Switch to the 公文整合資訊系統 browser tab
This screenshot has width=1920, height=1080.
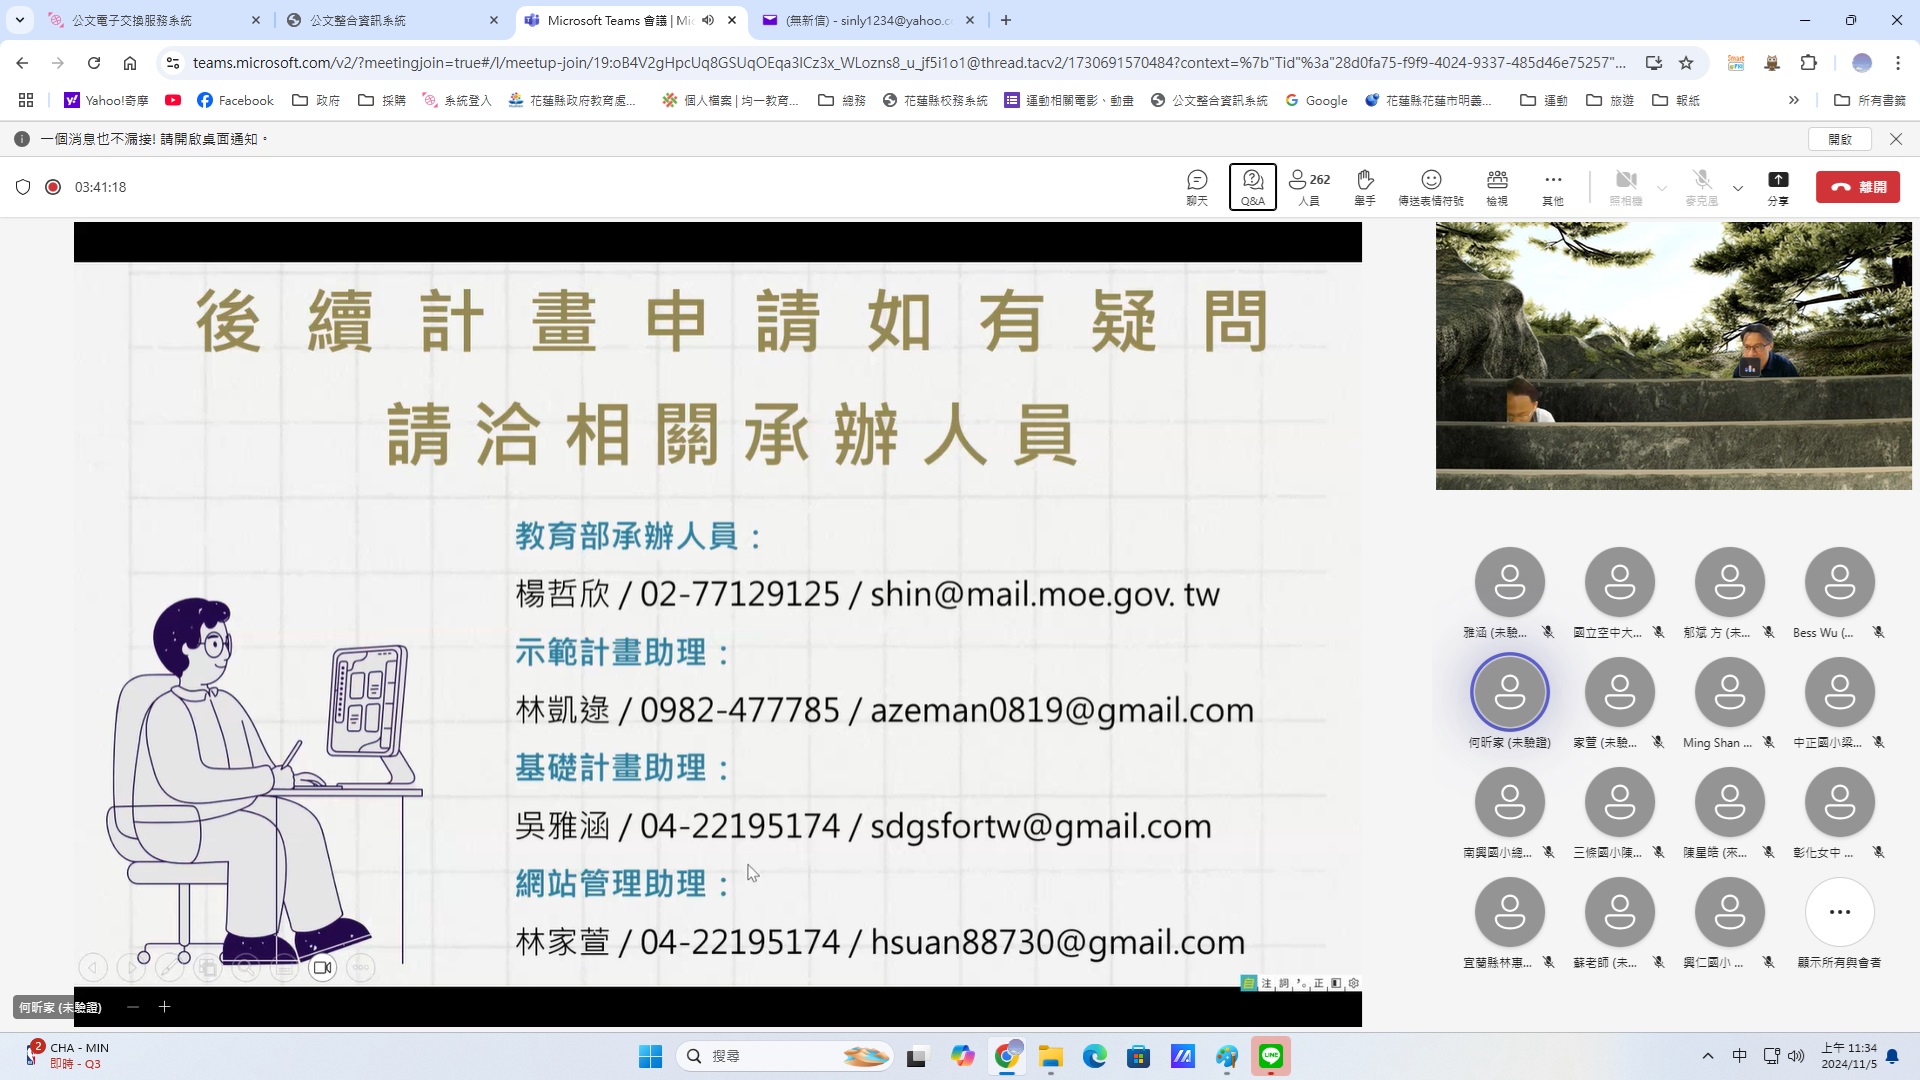pos(357,20)
